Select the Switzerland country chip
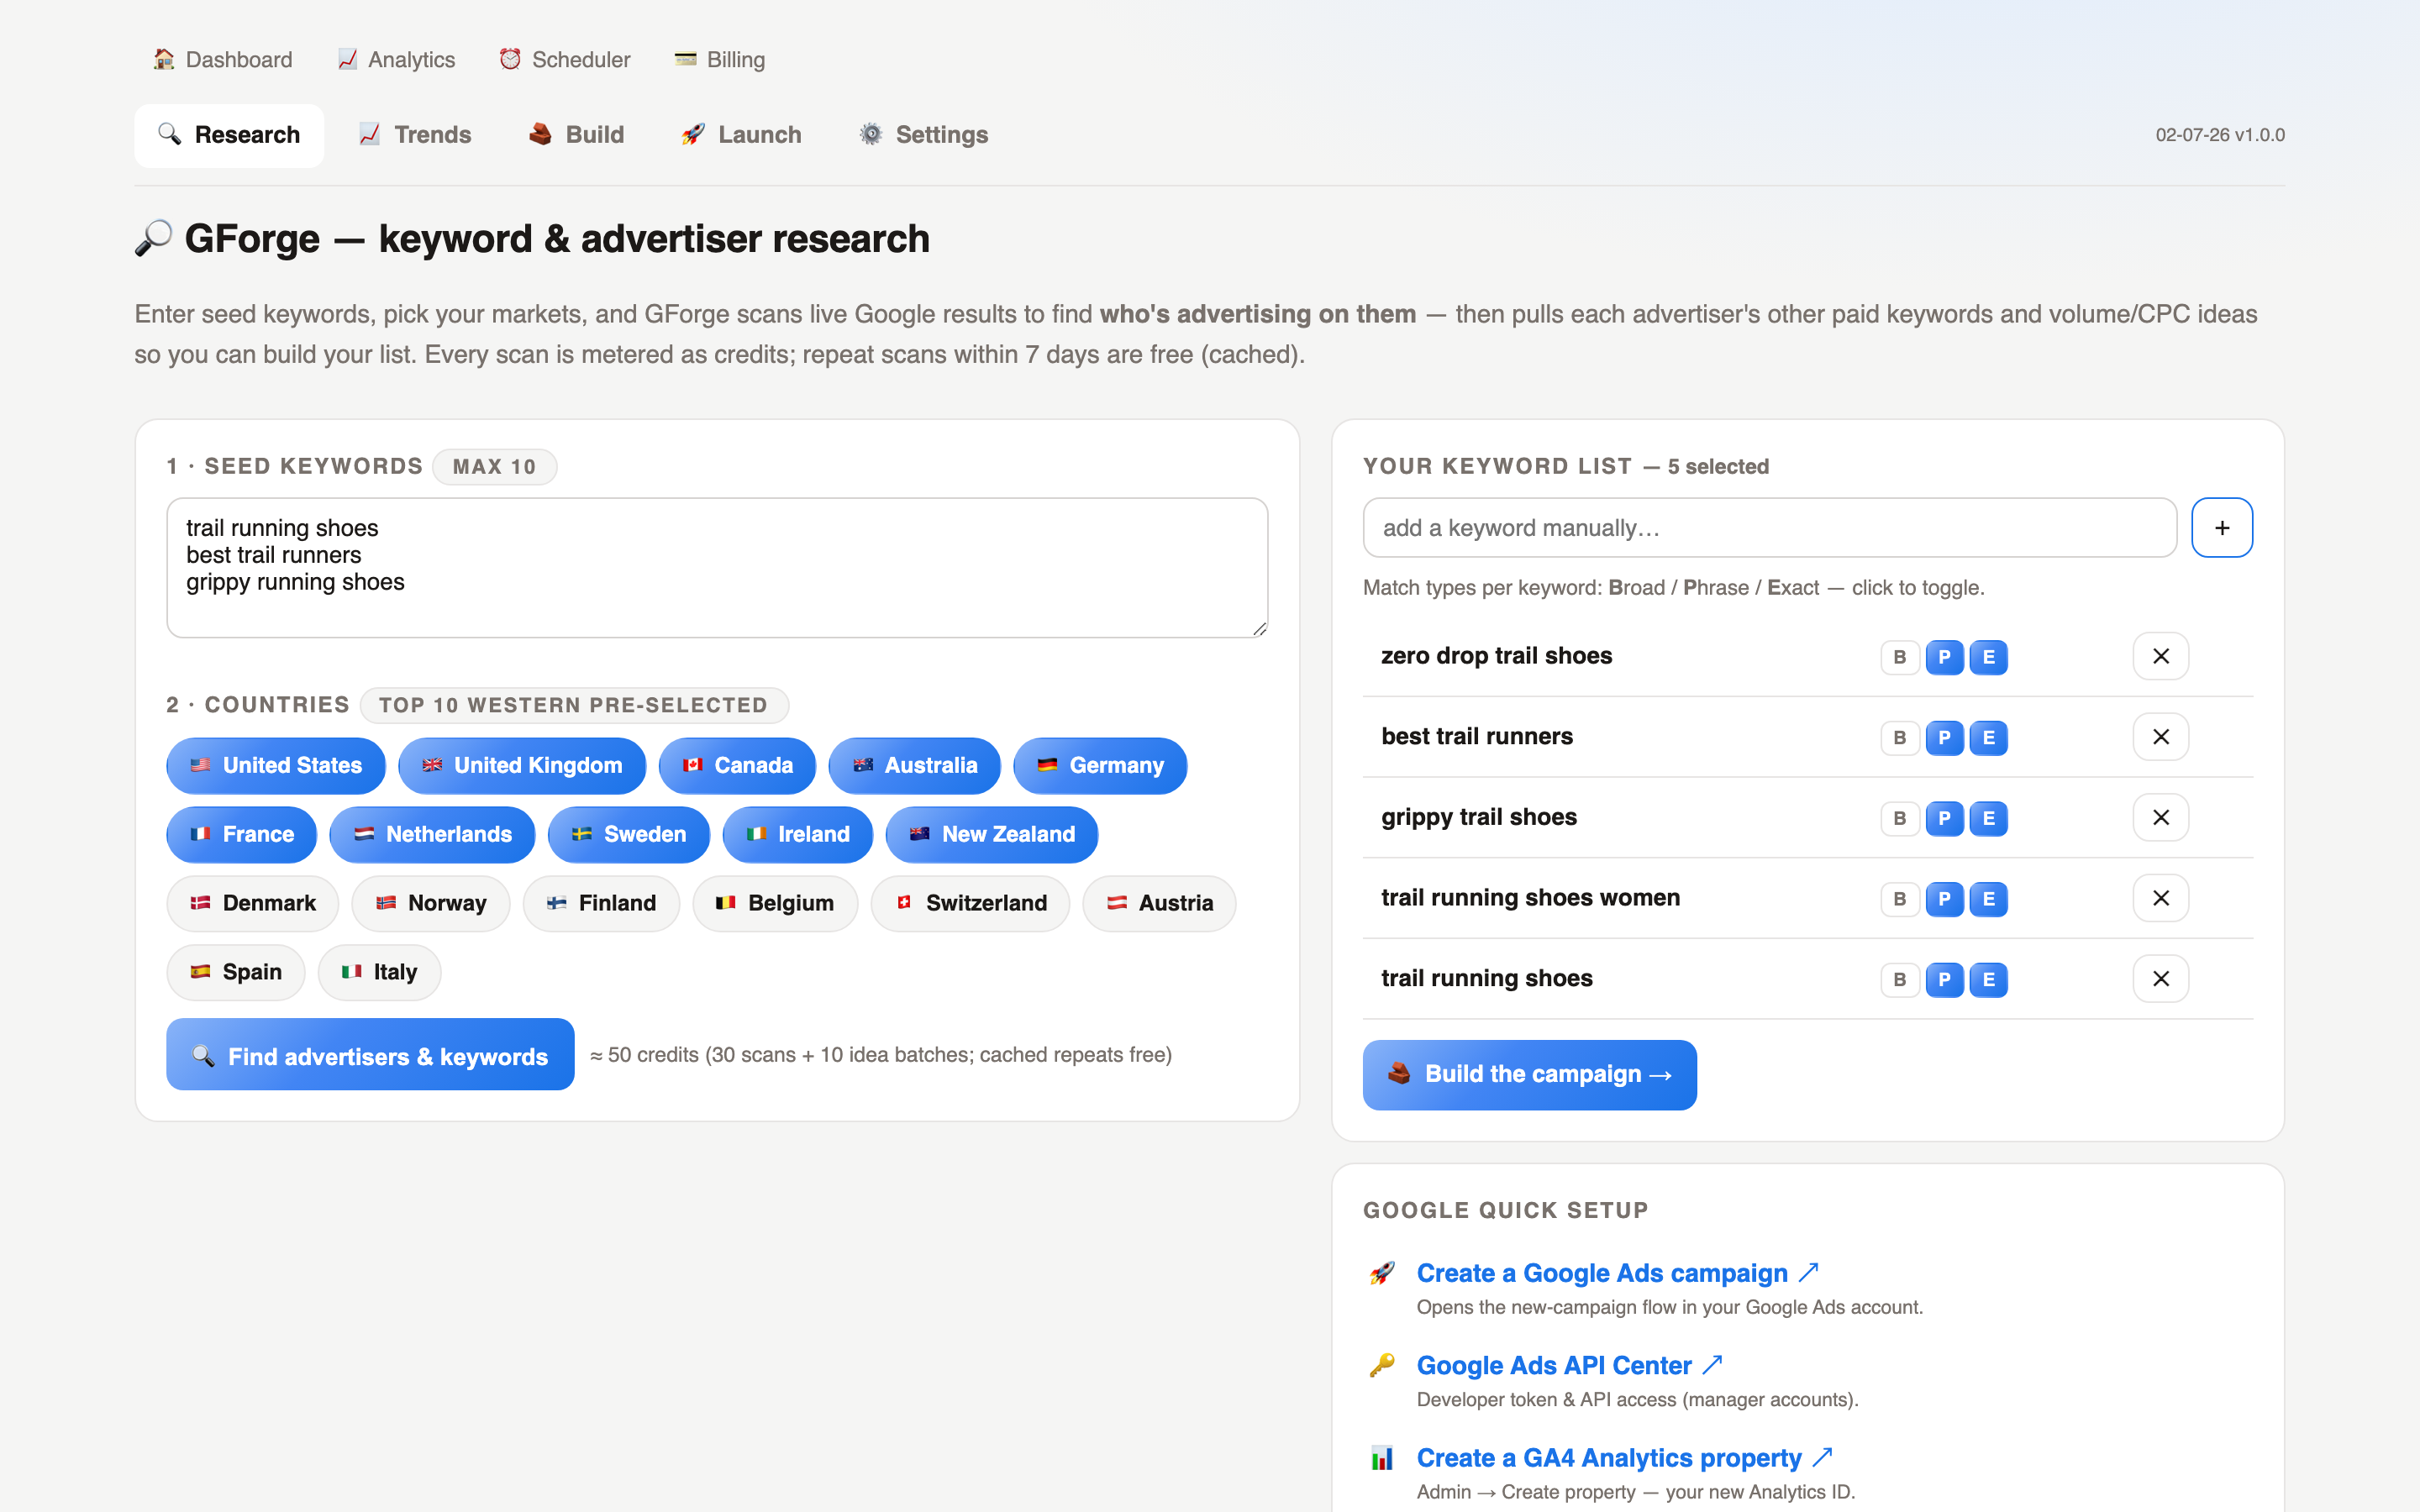 pos(970,903)
